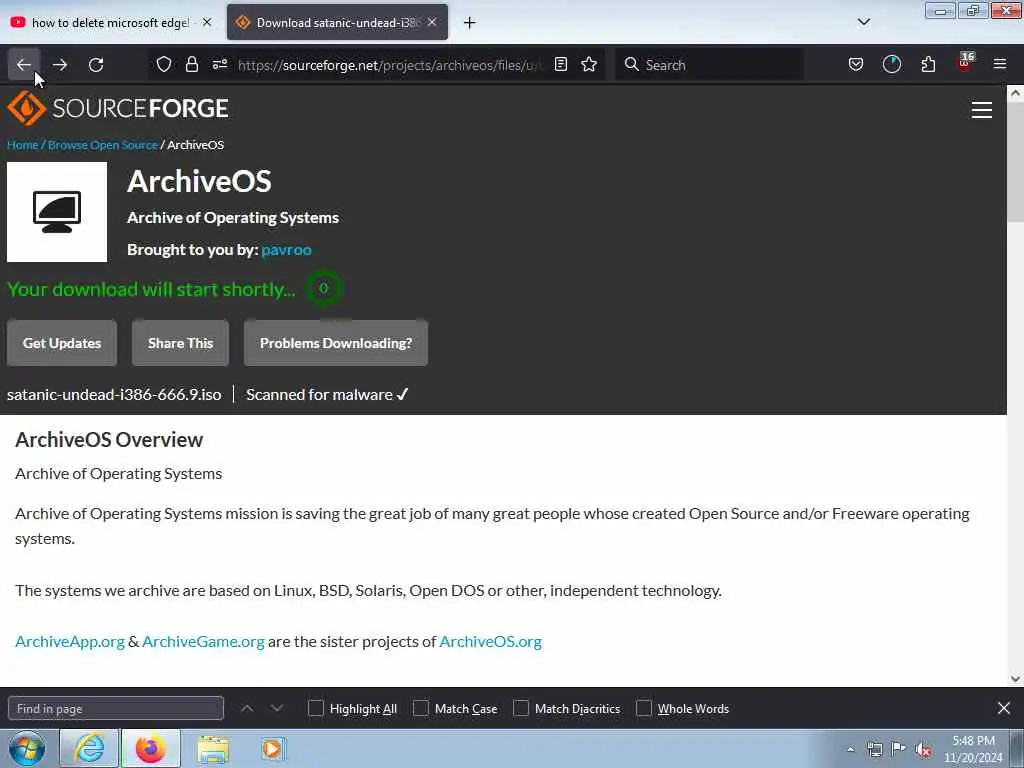Viewport: 1024px width, 768px height.
Task: Click the Find in page text field
Action: coord(116,709)
